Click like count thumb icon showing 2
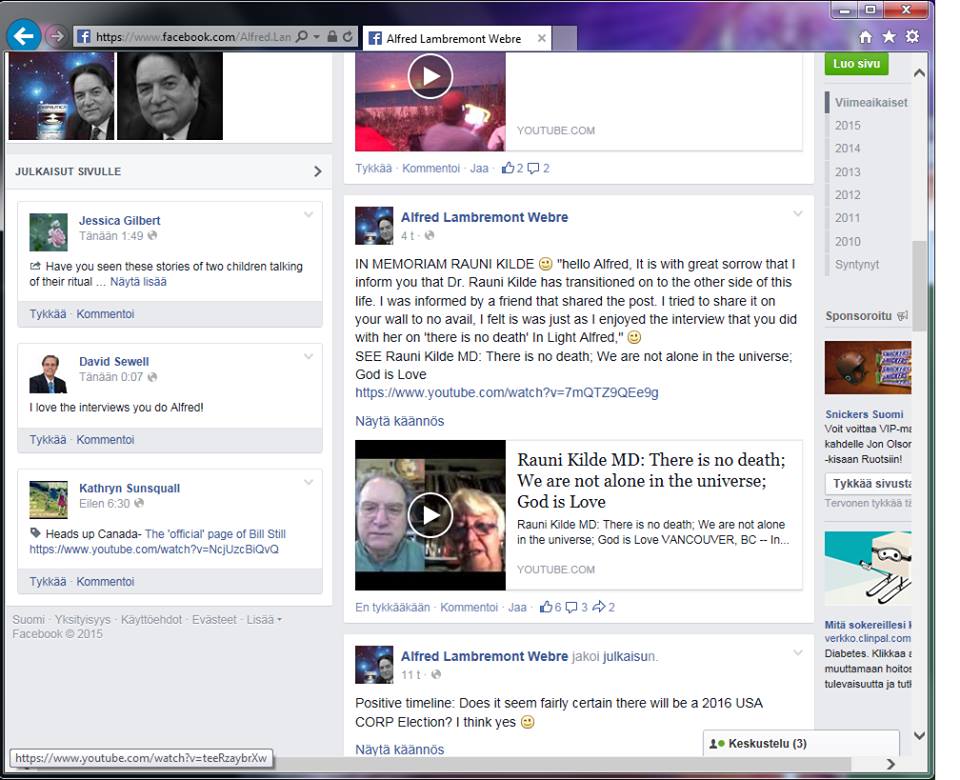The width and height of the screenshot is (960, 780). coord(508,168)
